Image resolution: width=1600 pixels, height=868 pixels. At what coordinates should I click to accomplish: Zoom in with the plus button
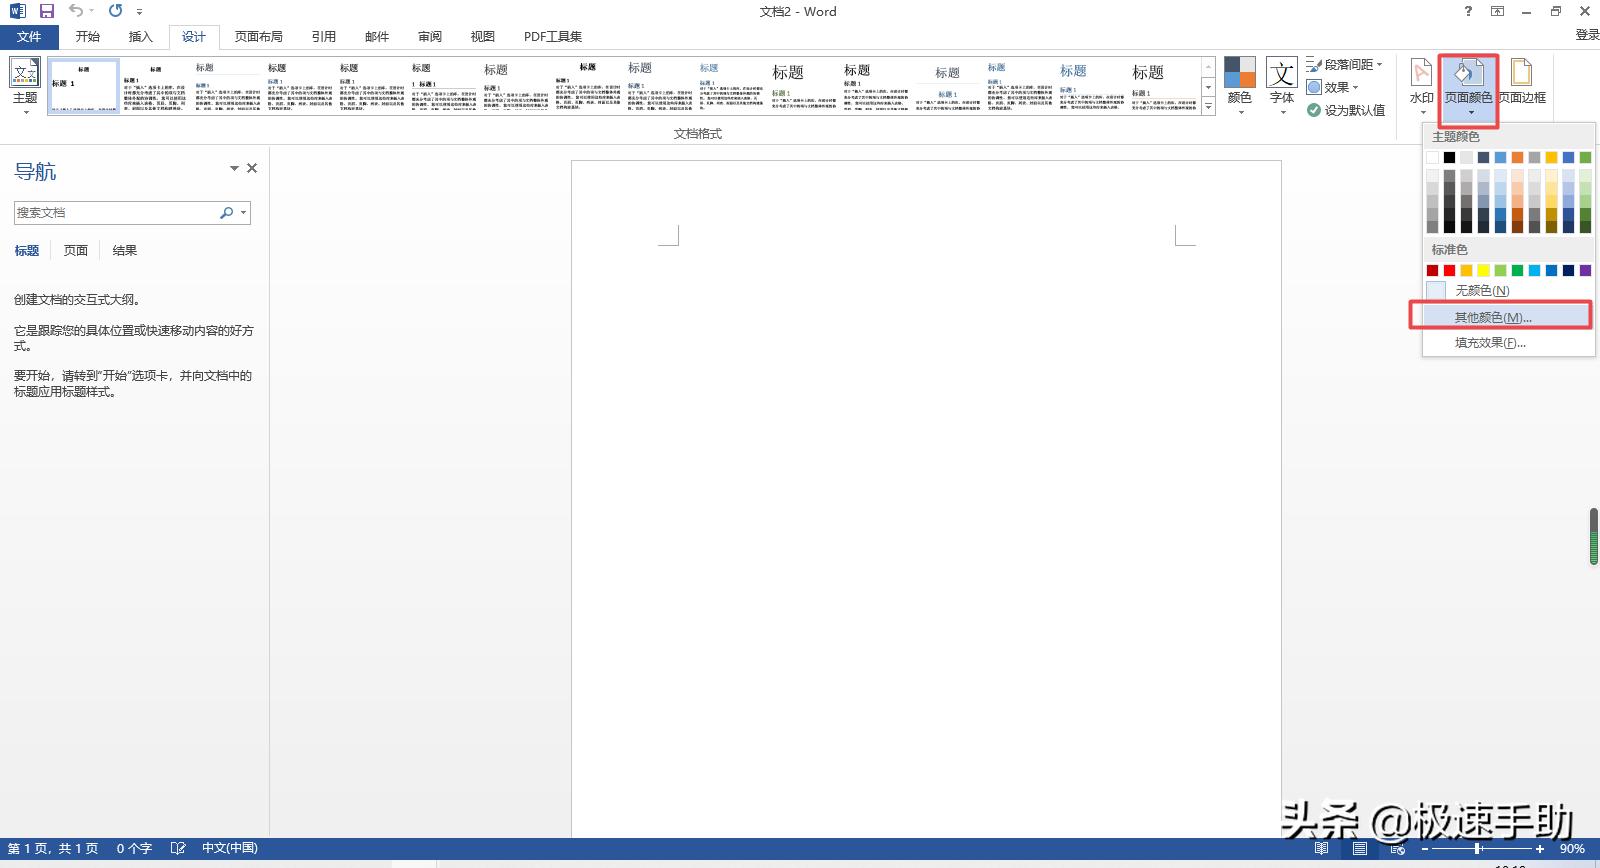point(1540,849)
